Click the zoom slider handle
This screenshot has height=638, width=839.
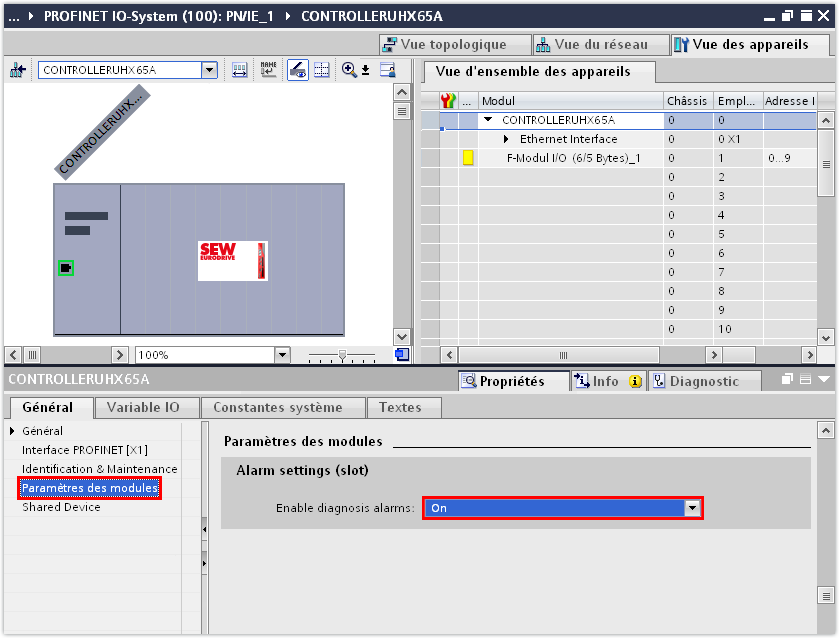click(x=343, y=355)
